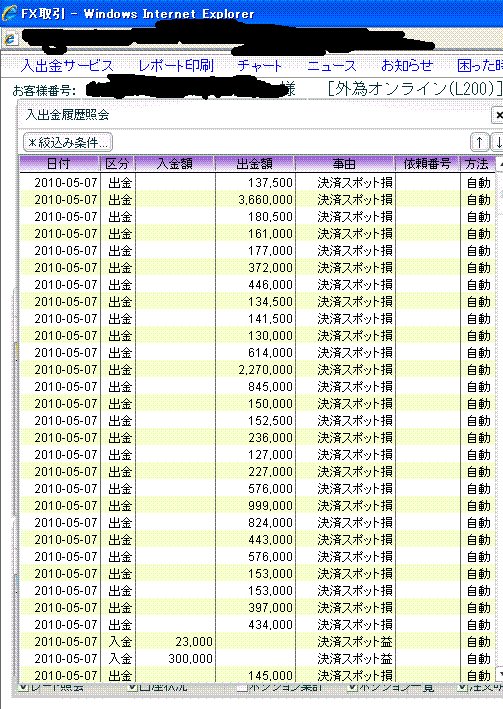Open the レポート印刷 menu
Viewport: 503px width, 709px height.
(x=176, y=66)
